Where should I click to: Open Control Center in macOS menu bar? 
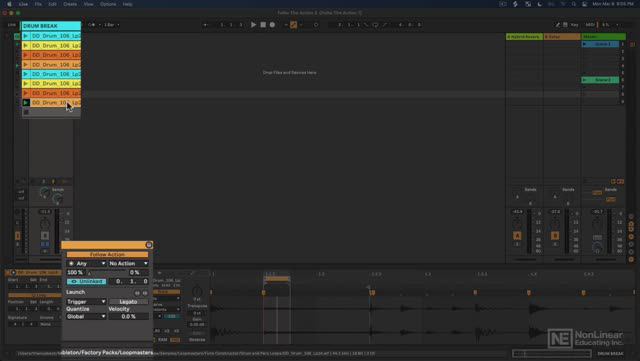point(584,4)
